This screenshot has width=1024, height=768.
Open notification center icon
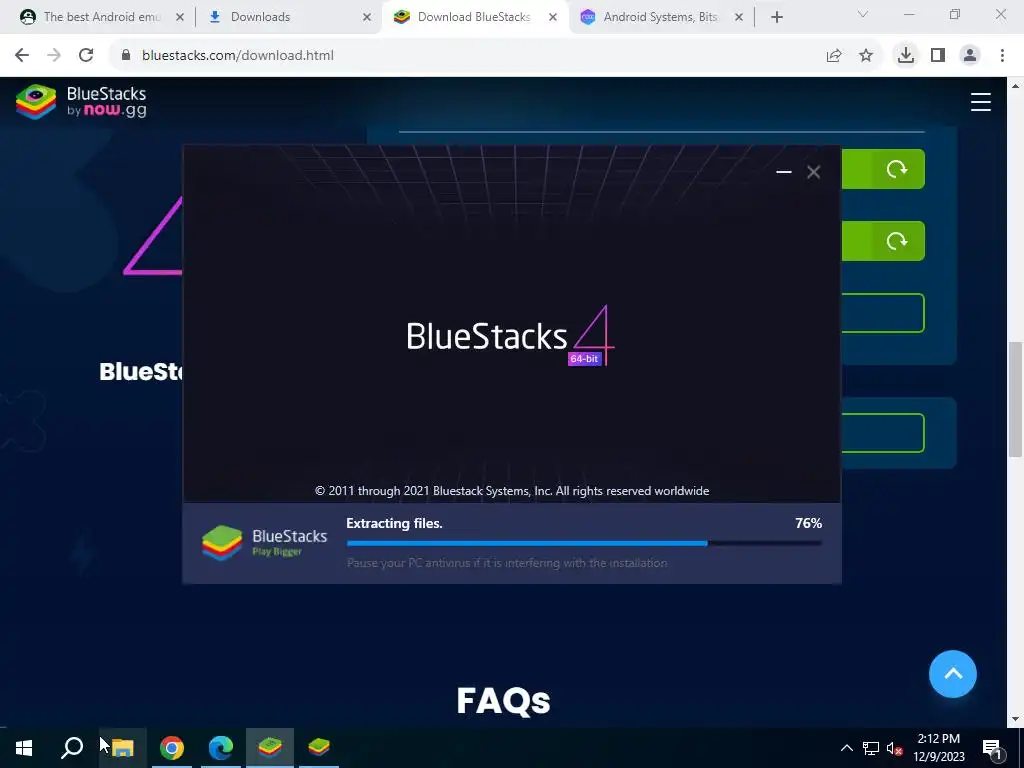(992, 748)
